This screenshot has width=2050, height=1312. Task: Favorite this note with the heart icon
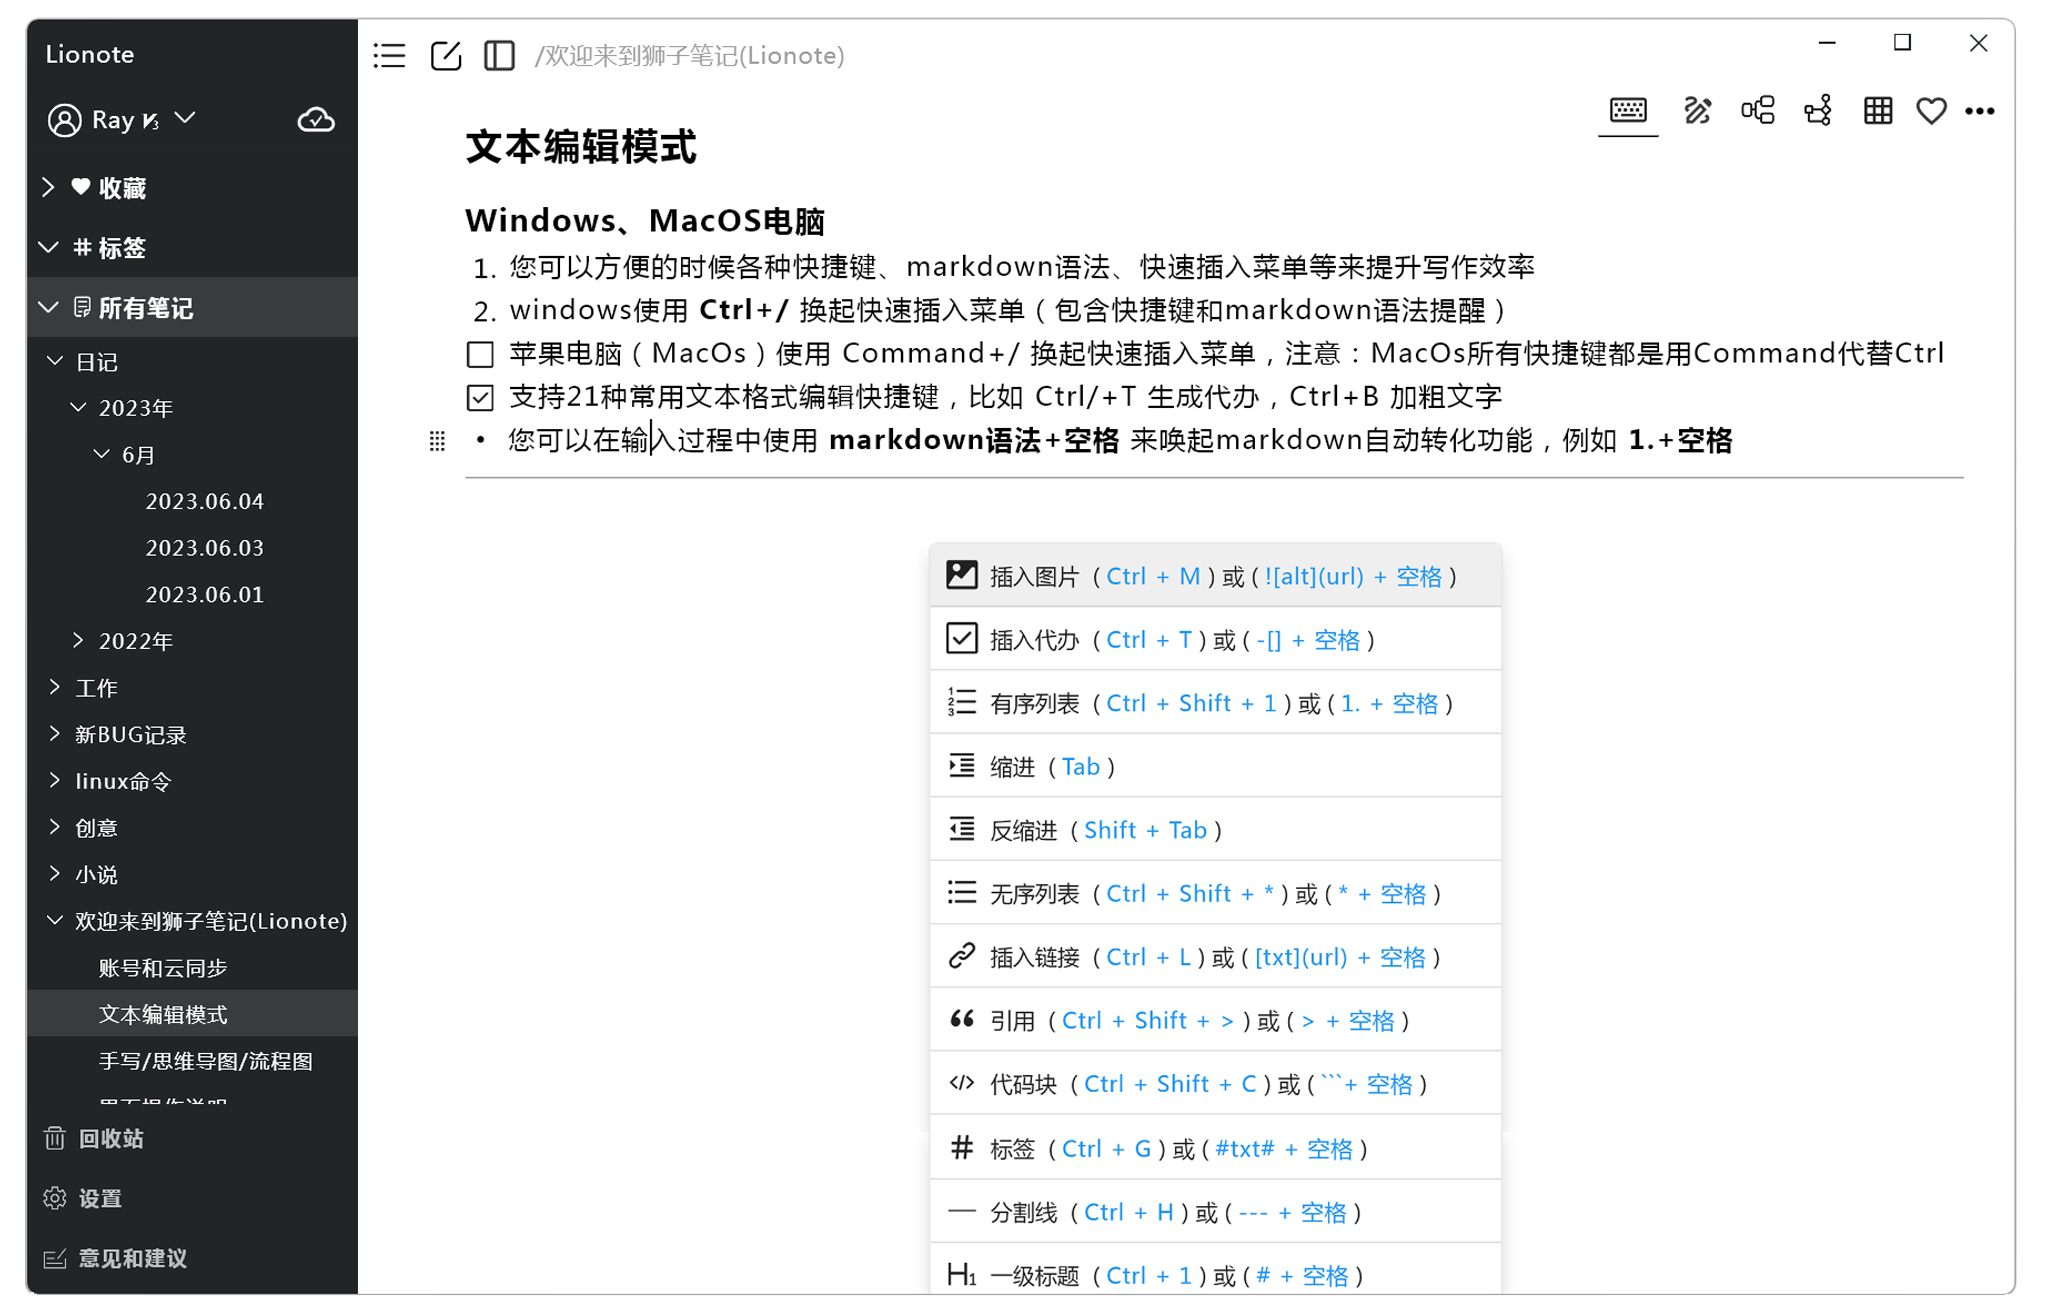coord(1931,111)
